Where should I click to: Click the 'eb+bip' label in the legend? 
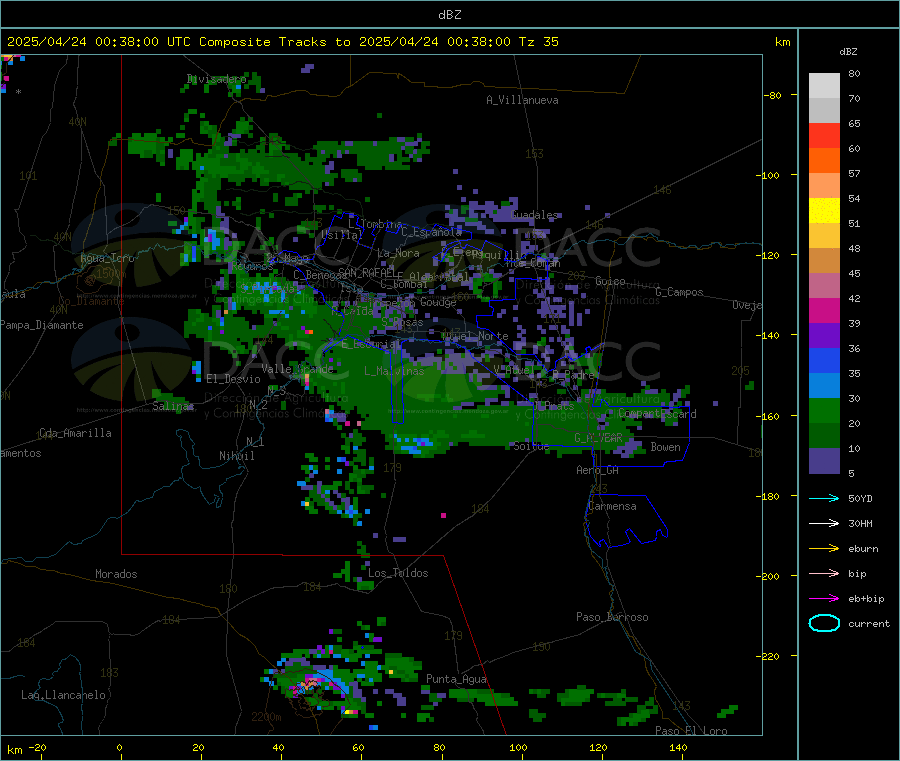click(x=866, y=599)
